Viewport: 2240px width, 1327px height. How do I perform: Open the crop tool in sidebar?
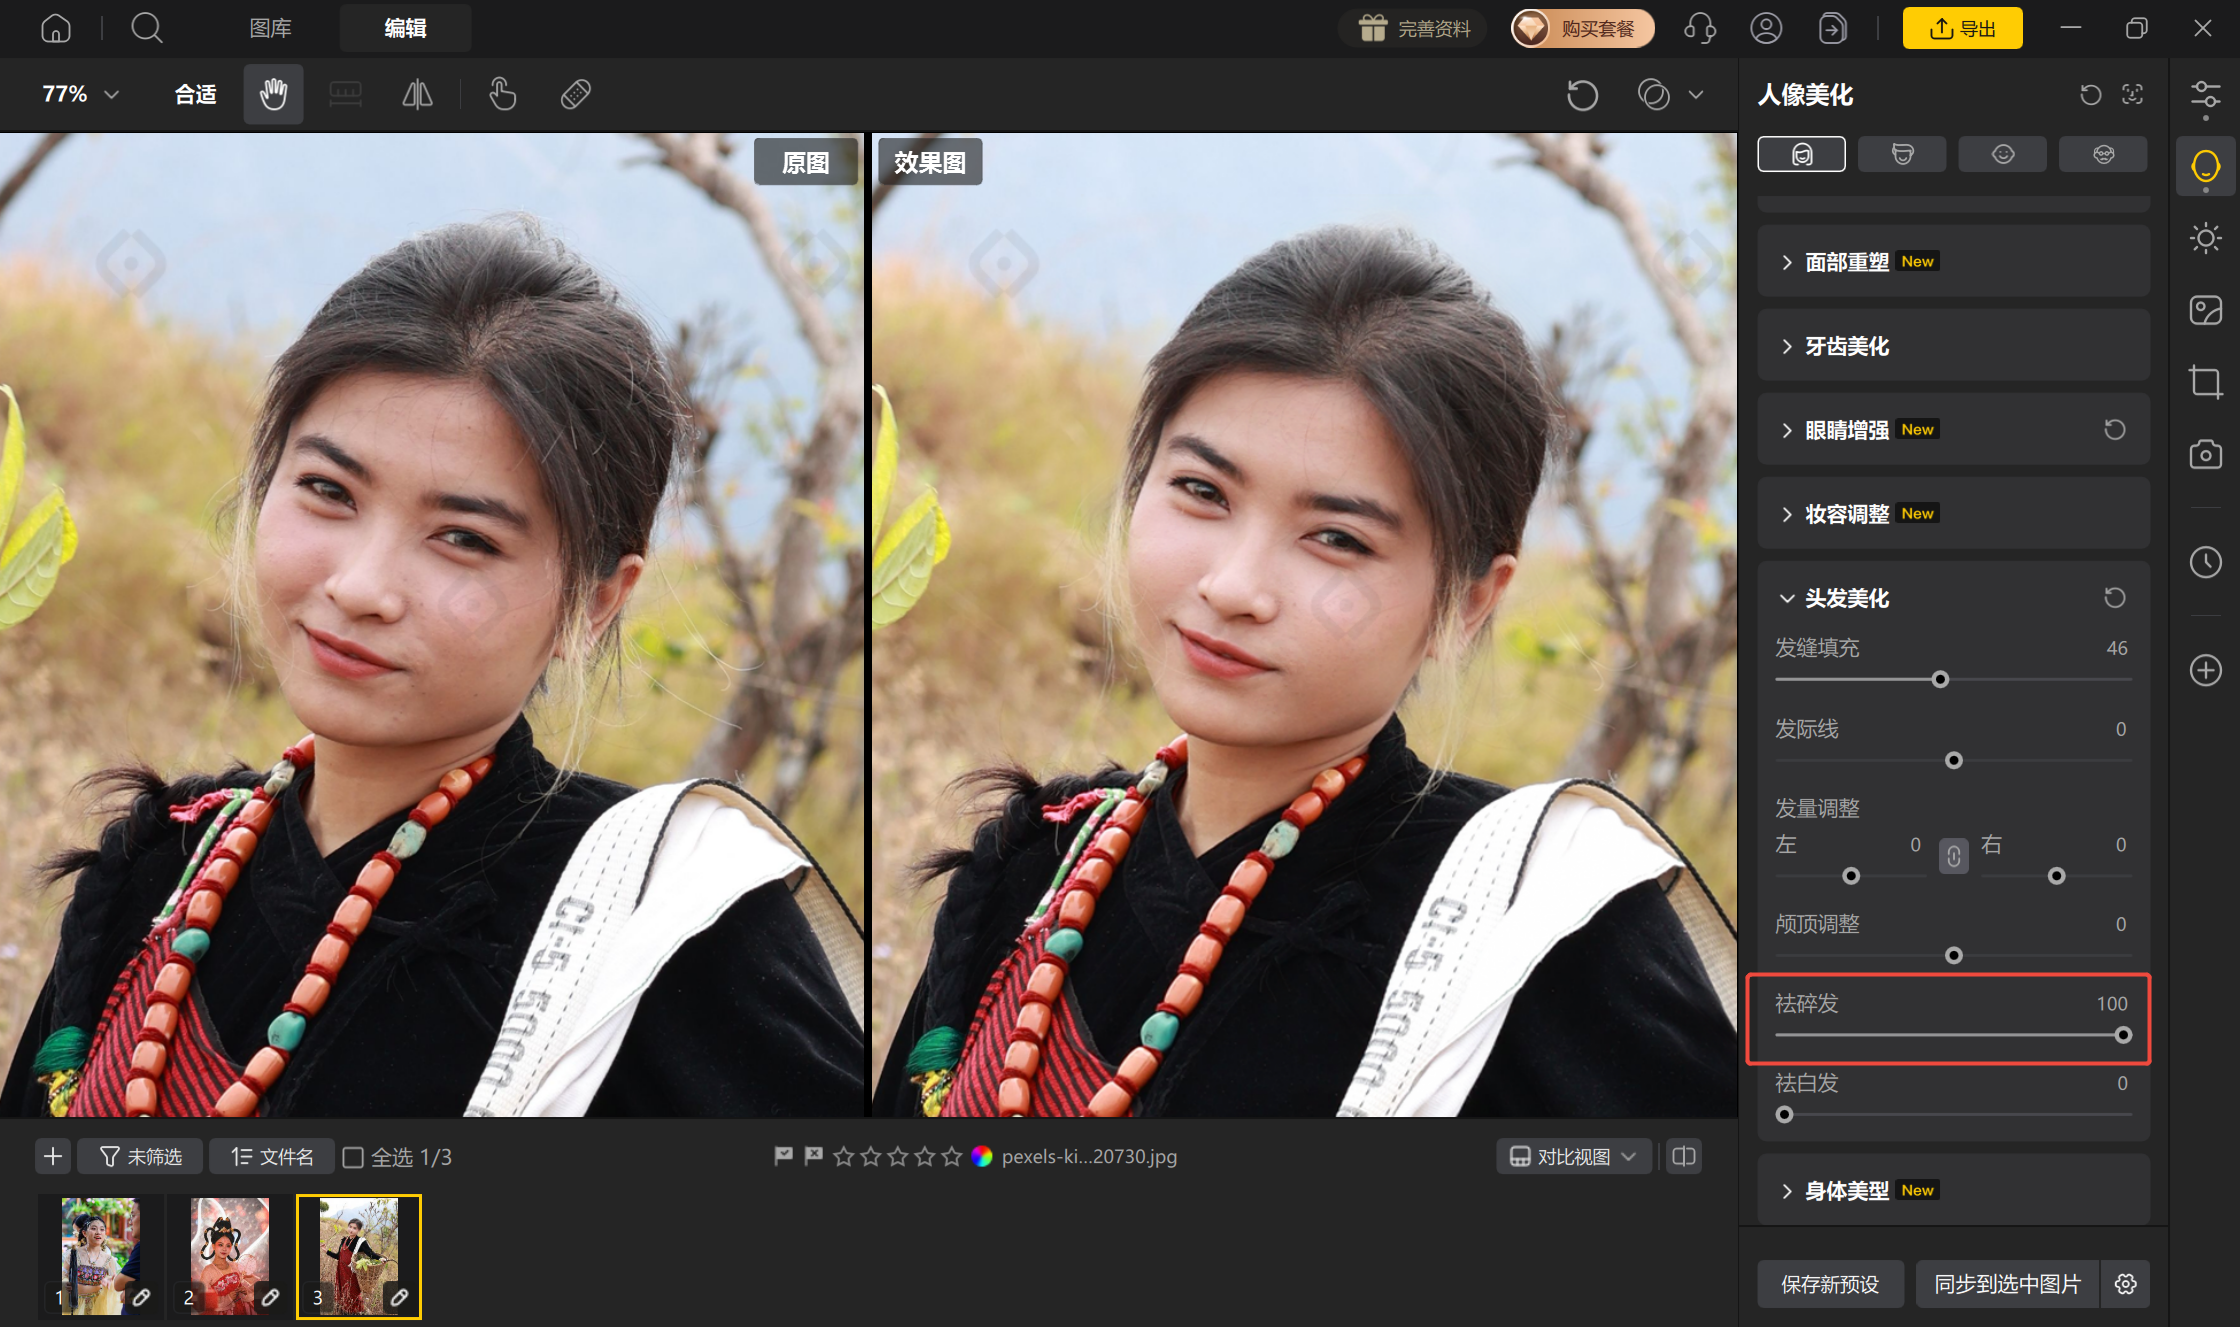pyautogui.click(x=2205, y=382)
